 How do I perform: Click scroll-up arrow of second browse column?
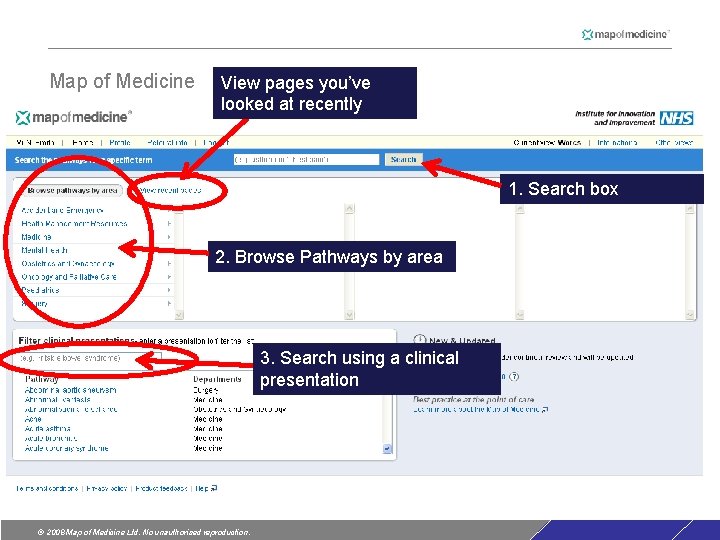coord(349,209)
